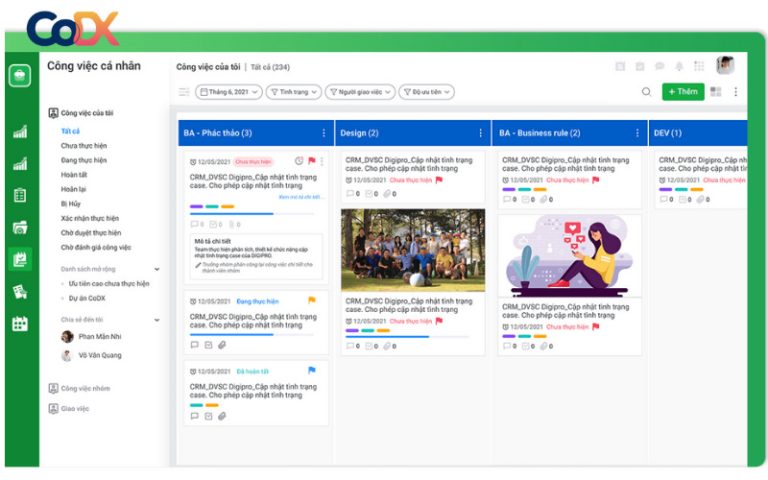Screen dimensions: 768x480
Task: Open three-dot menu of Design column
Action: 480,133
